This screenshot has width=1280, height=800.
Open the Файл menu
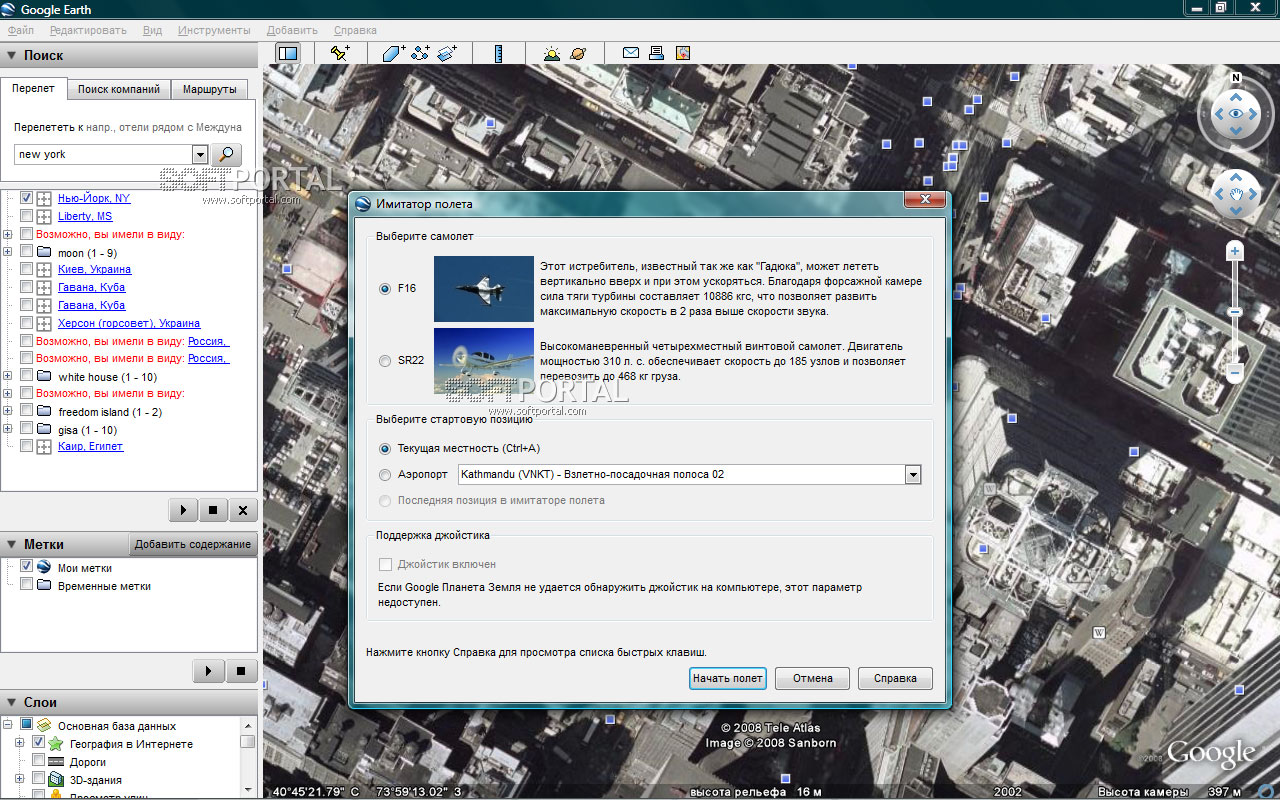[21, 30]
